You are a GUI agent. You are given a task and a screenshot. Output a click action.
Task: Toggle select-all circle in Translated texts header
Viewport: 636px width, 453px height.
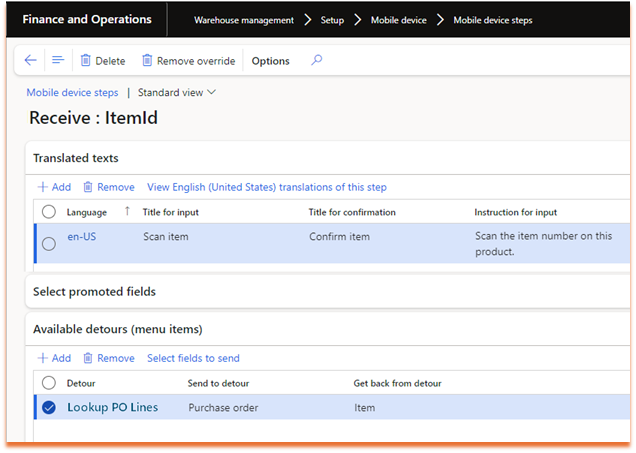point(49,212)
